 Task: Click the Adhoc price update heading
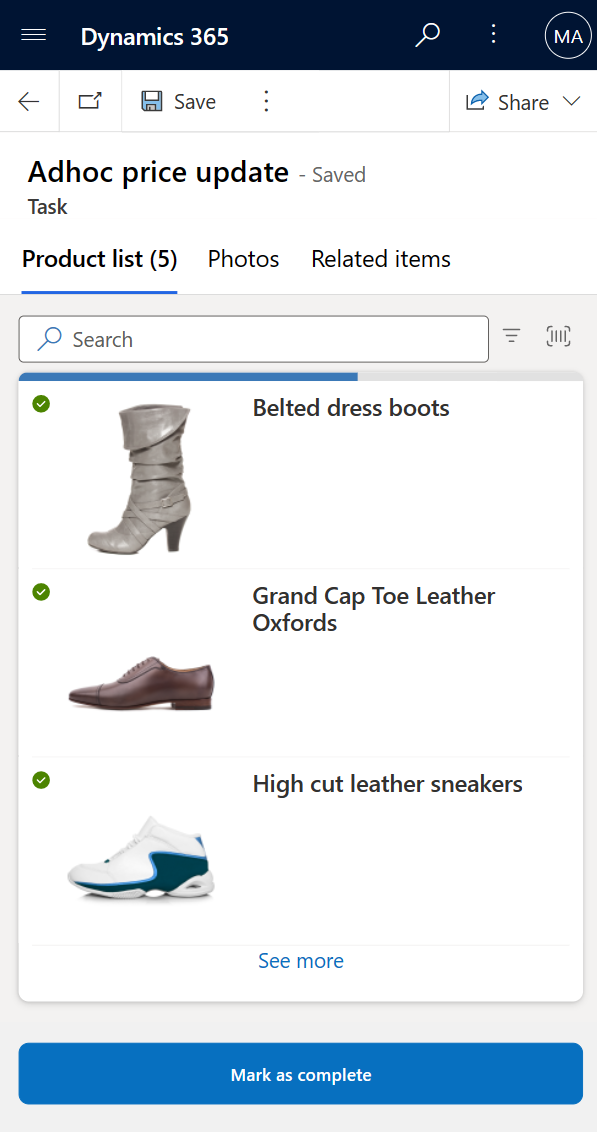pos(158,173)
